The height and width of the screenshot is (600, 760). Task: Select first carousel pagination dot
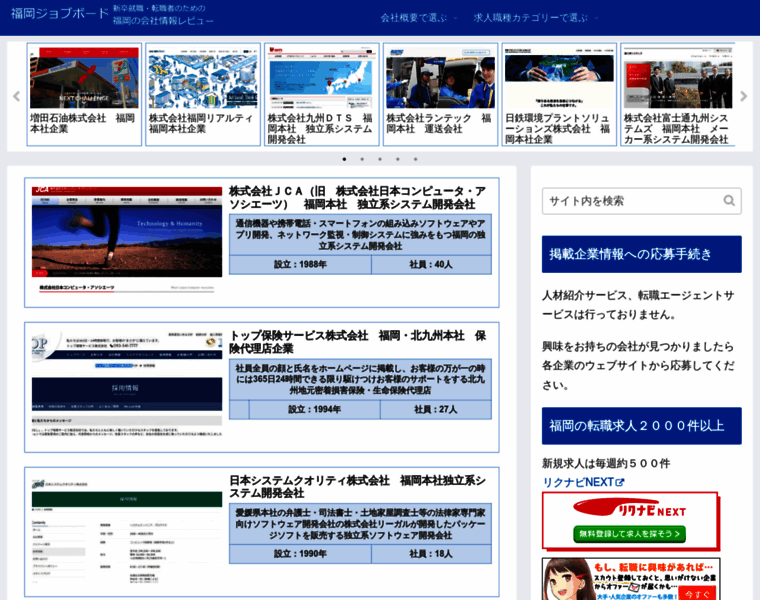tap(344, 159)
